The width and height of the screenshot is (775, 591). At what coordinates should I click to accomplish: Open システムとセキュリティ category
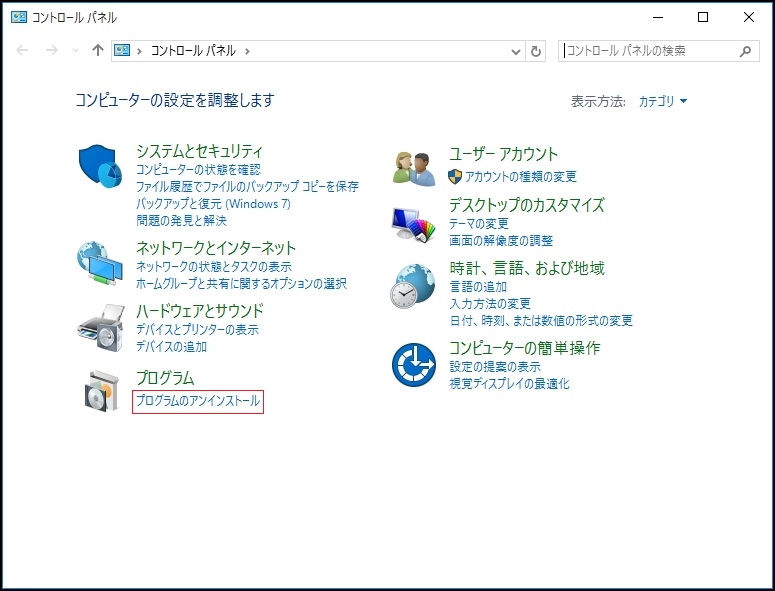[x=199, y=151]
